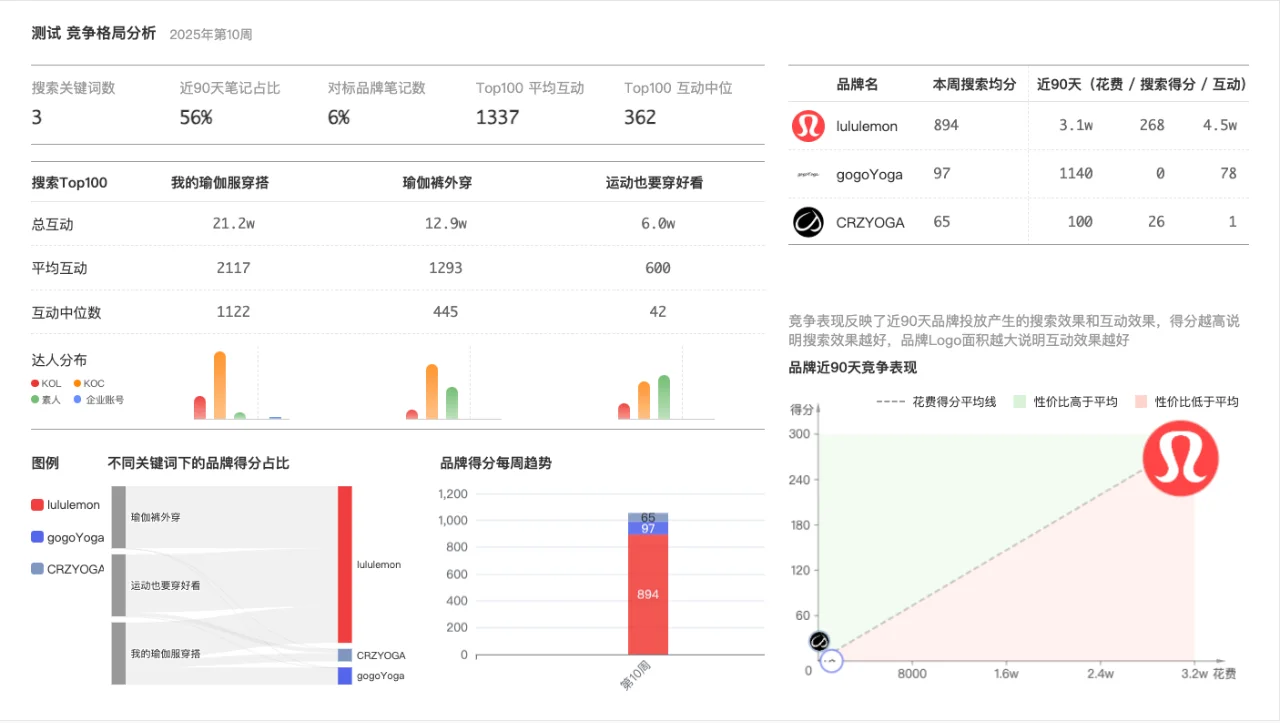Click the gogoYoga circle marker at the axis origin
This screenshot has height=723, width=1280.
point(831,660)
